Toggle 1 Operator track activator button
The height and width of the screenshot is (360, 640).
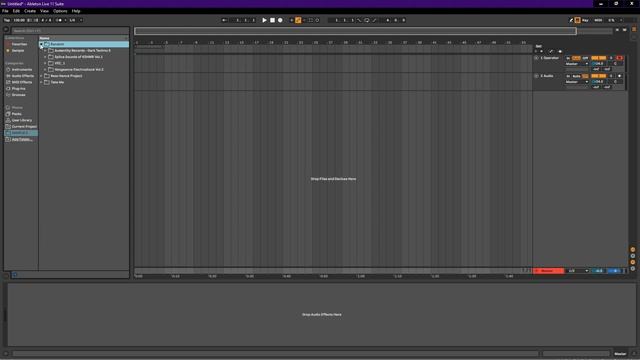pos(599,58)
